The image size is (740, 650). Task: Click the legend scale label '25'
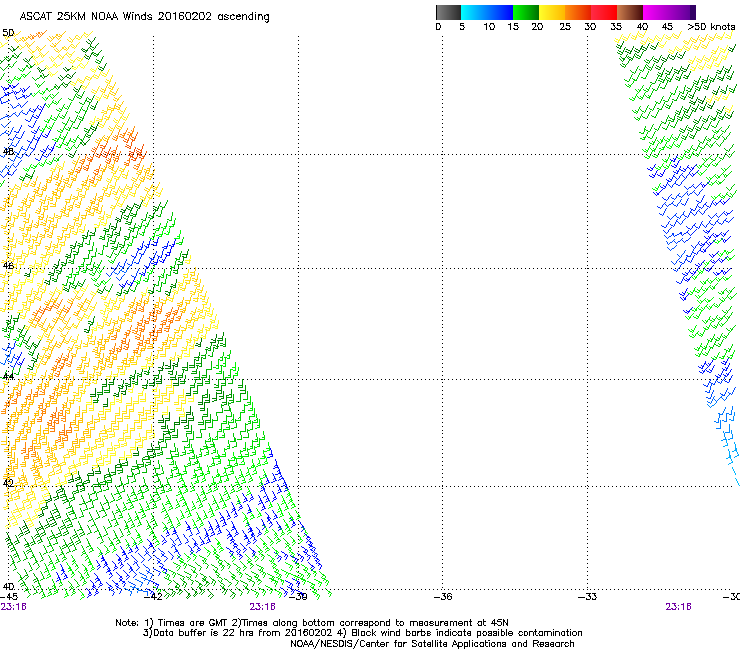(565, 27)
